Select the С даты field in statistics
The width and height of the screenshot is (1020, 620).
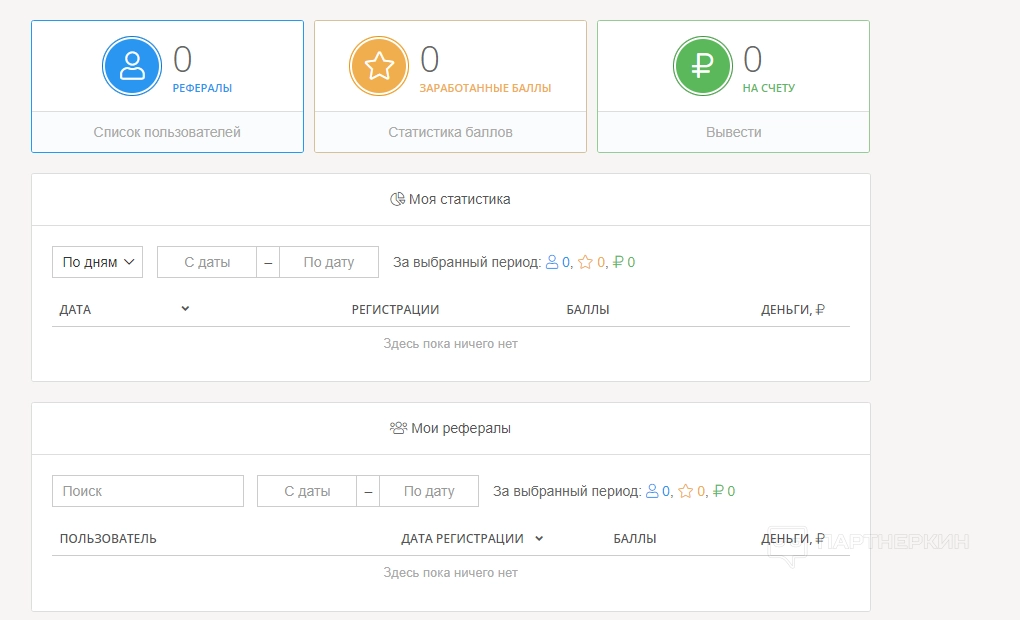tap(207, 262)
